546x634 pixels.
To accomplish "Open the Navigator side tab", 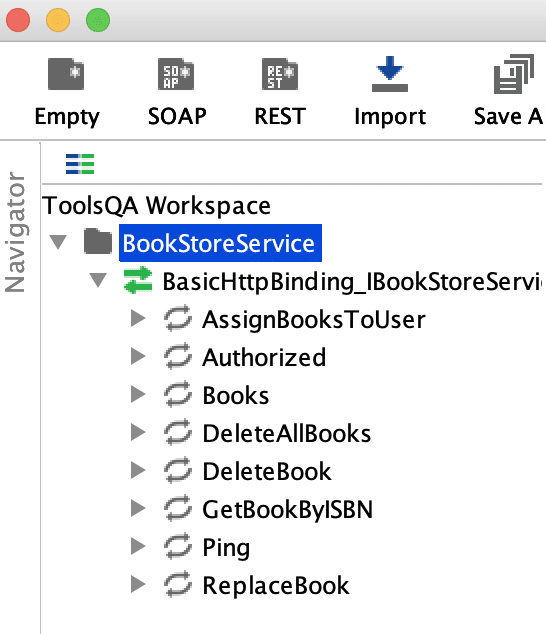I will [15, 232].
